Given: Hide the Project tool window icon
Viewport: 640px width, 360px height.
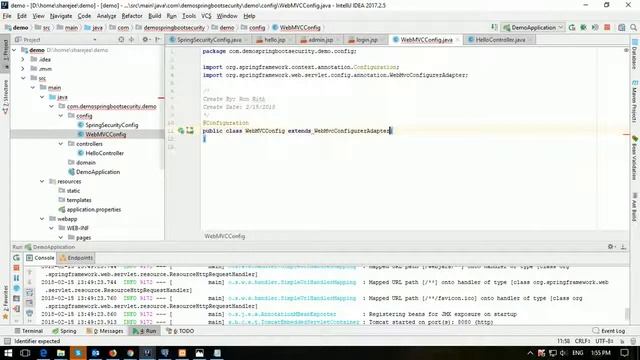Looking at the screenshot, I should (x=158, y=40).
